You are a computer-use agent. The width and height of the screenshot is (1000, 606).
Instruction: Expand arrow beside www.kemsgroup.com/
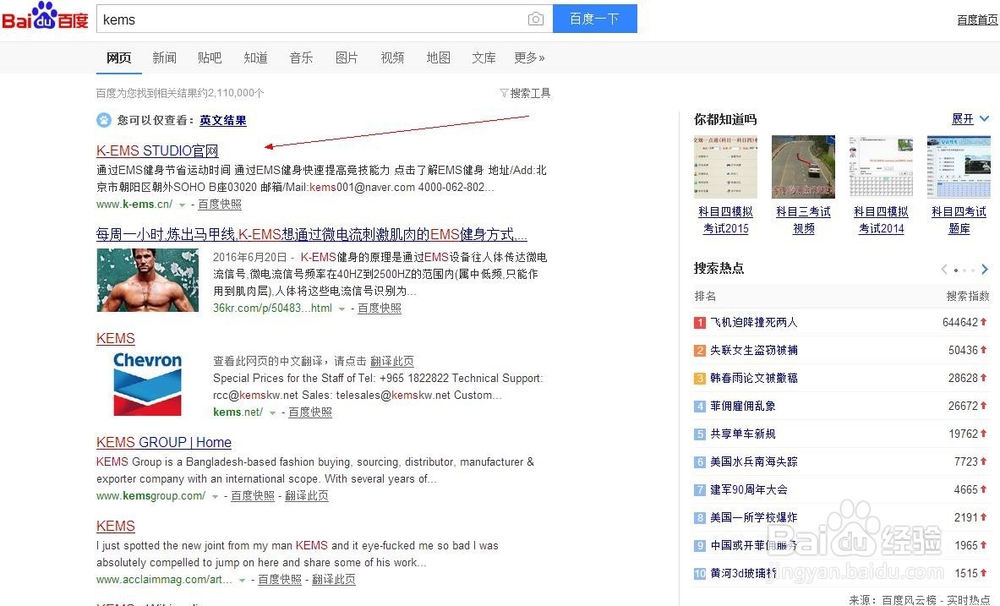coord(215,496)
